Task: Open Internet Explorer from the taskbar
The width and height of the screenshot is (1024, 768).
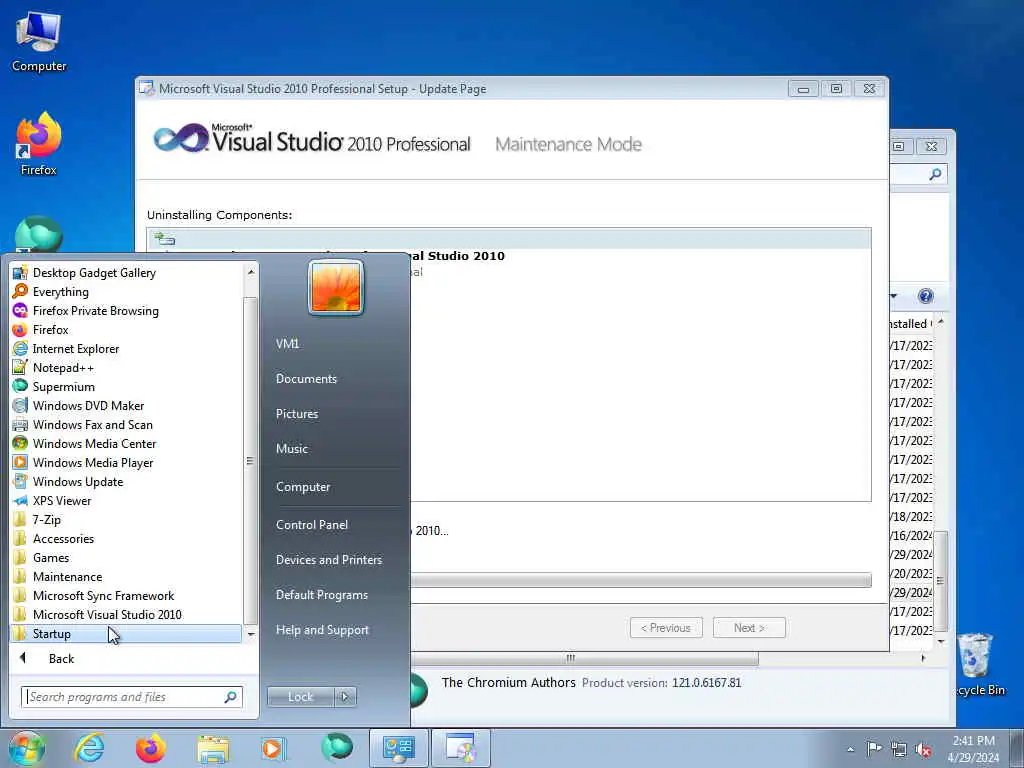Action: point(89,748)
